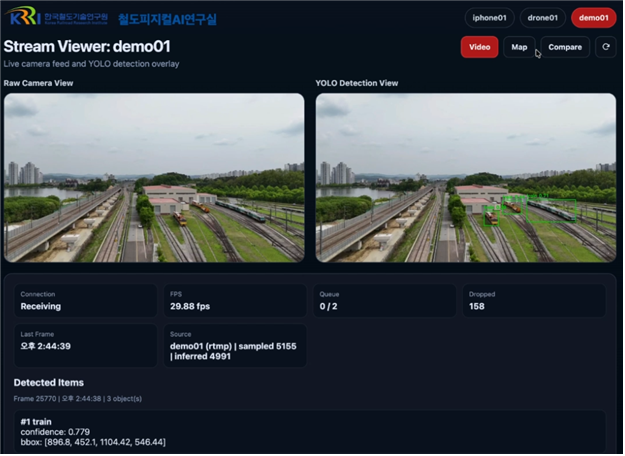625x456 pixels.
Task: Click the Last Frame time card
Action: click(x=86, y=346)
